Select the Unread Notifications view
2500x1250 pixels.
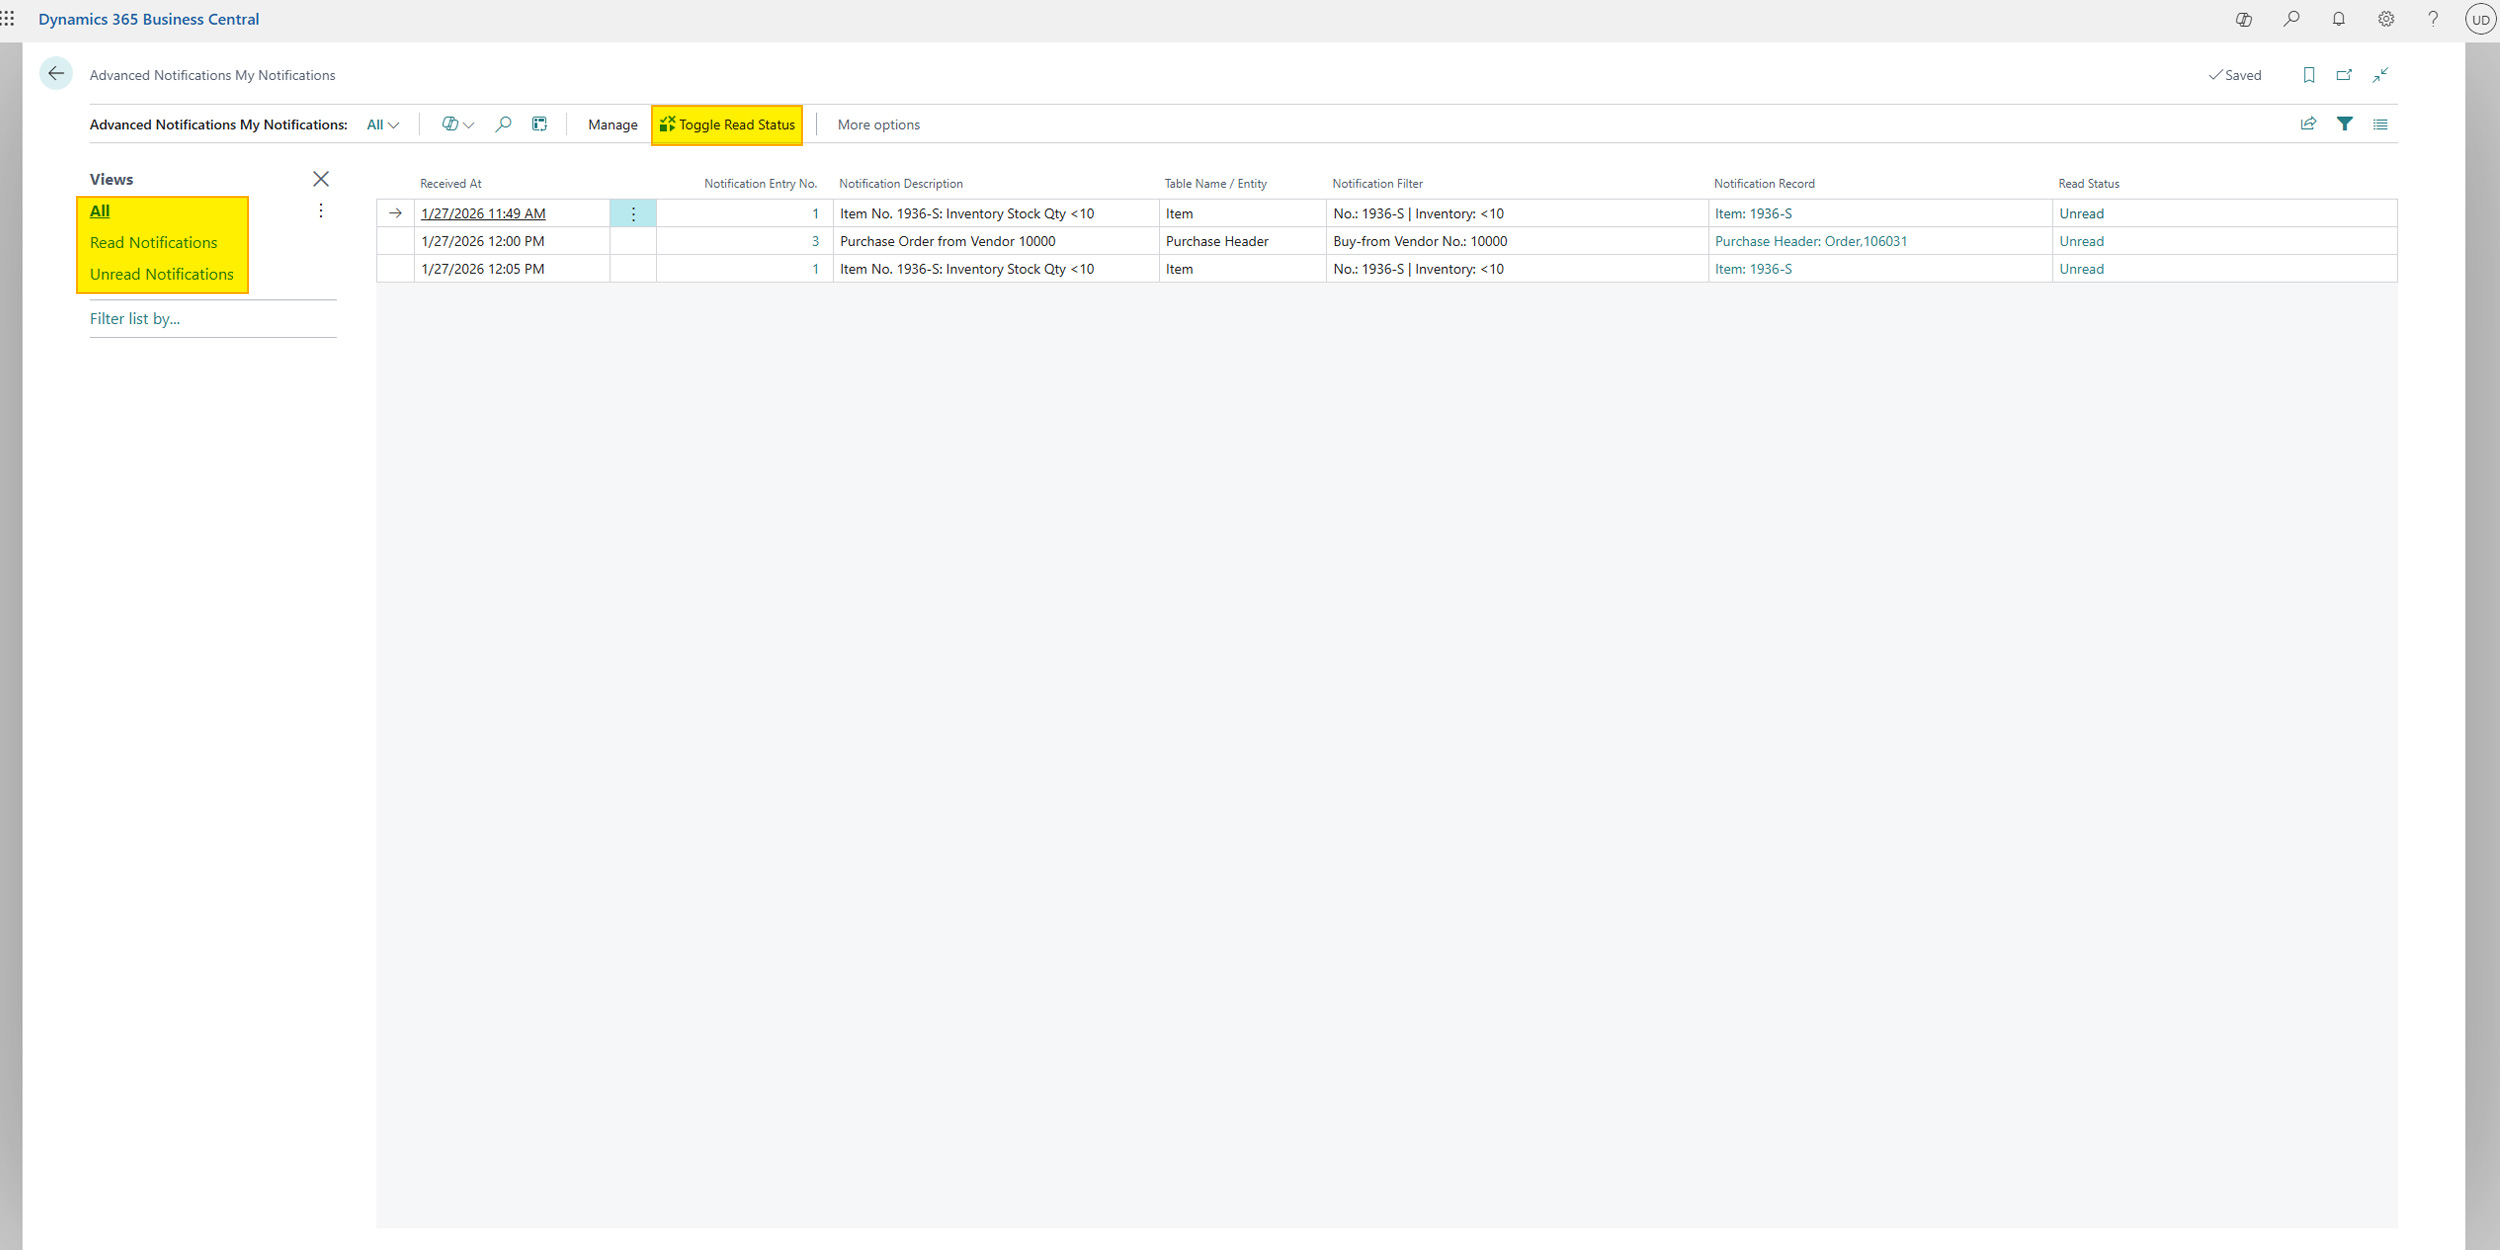tap(161, 274)
